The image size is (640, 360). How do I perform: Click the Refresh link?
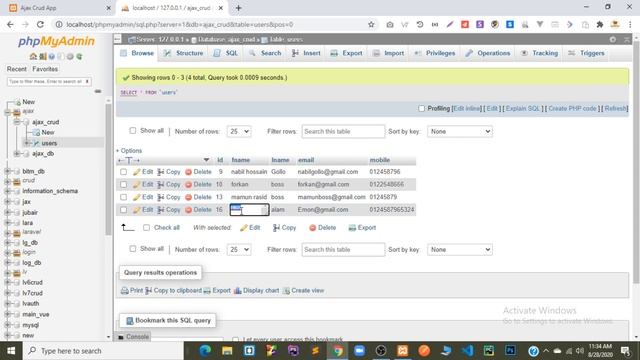click(616, 109)
